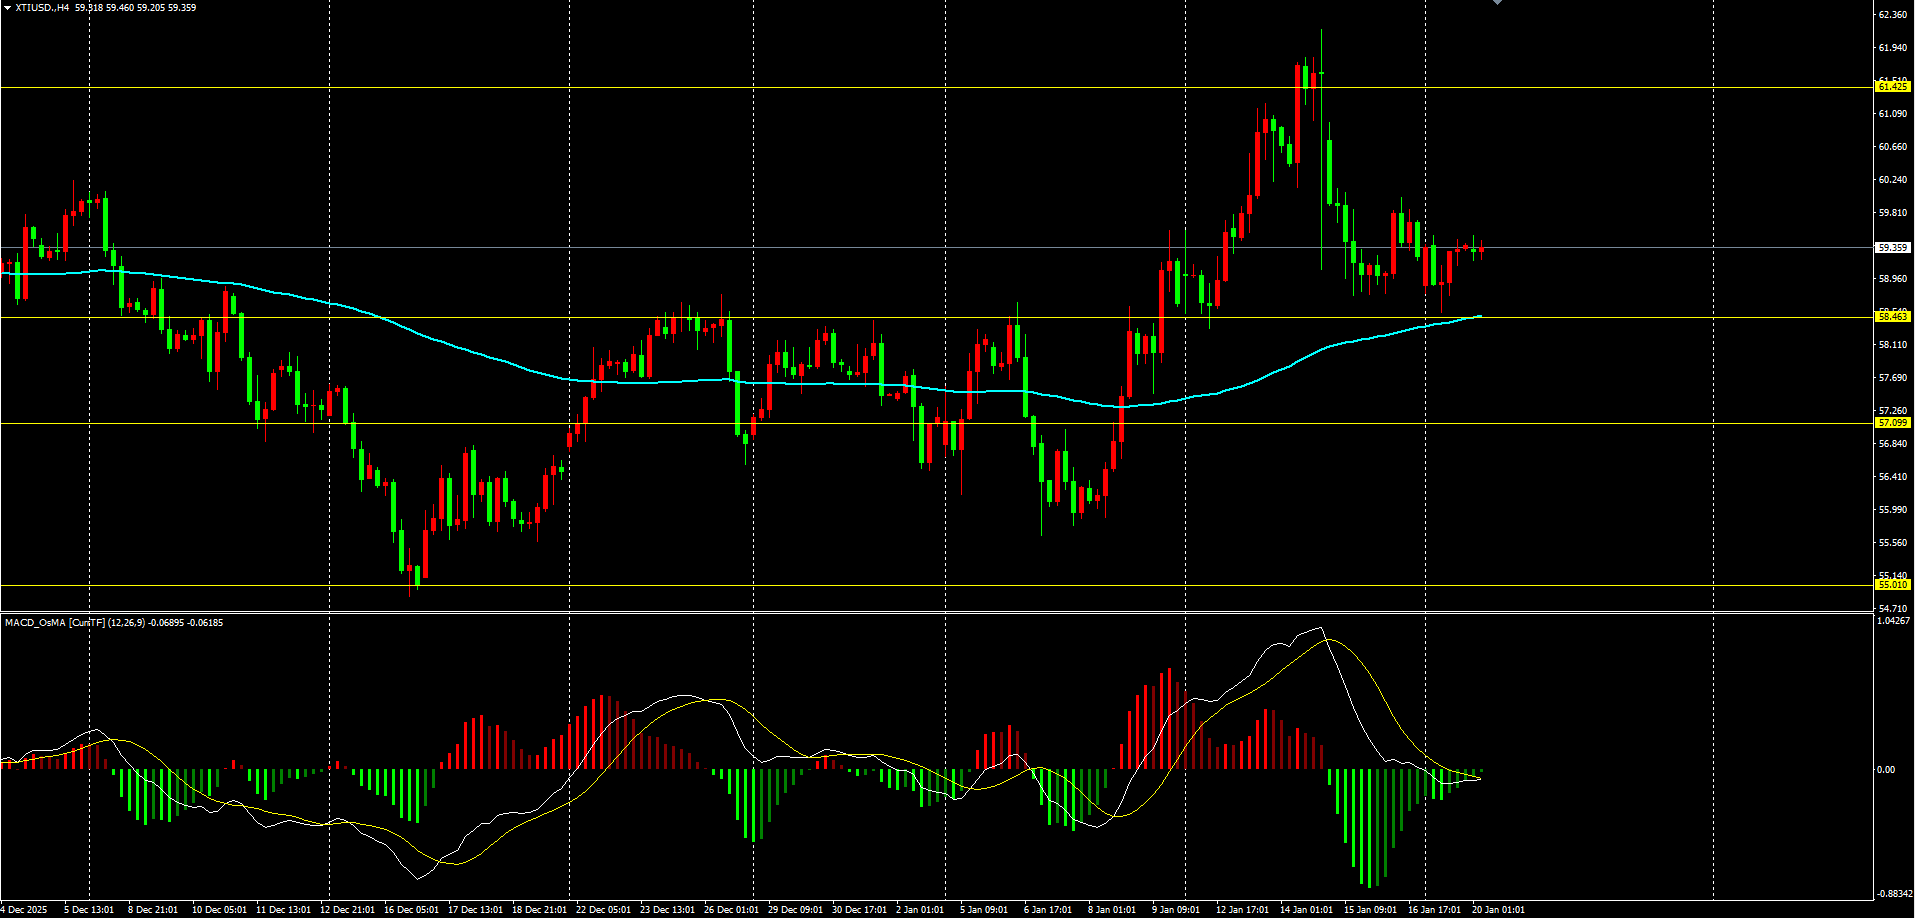Select the yellow 55.010 price level tag
The width and height of the screenshot is (1915, 918).
pyautogui.click(x=1892, y=585)
